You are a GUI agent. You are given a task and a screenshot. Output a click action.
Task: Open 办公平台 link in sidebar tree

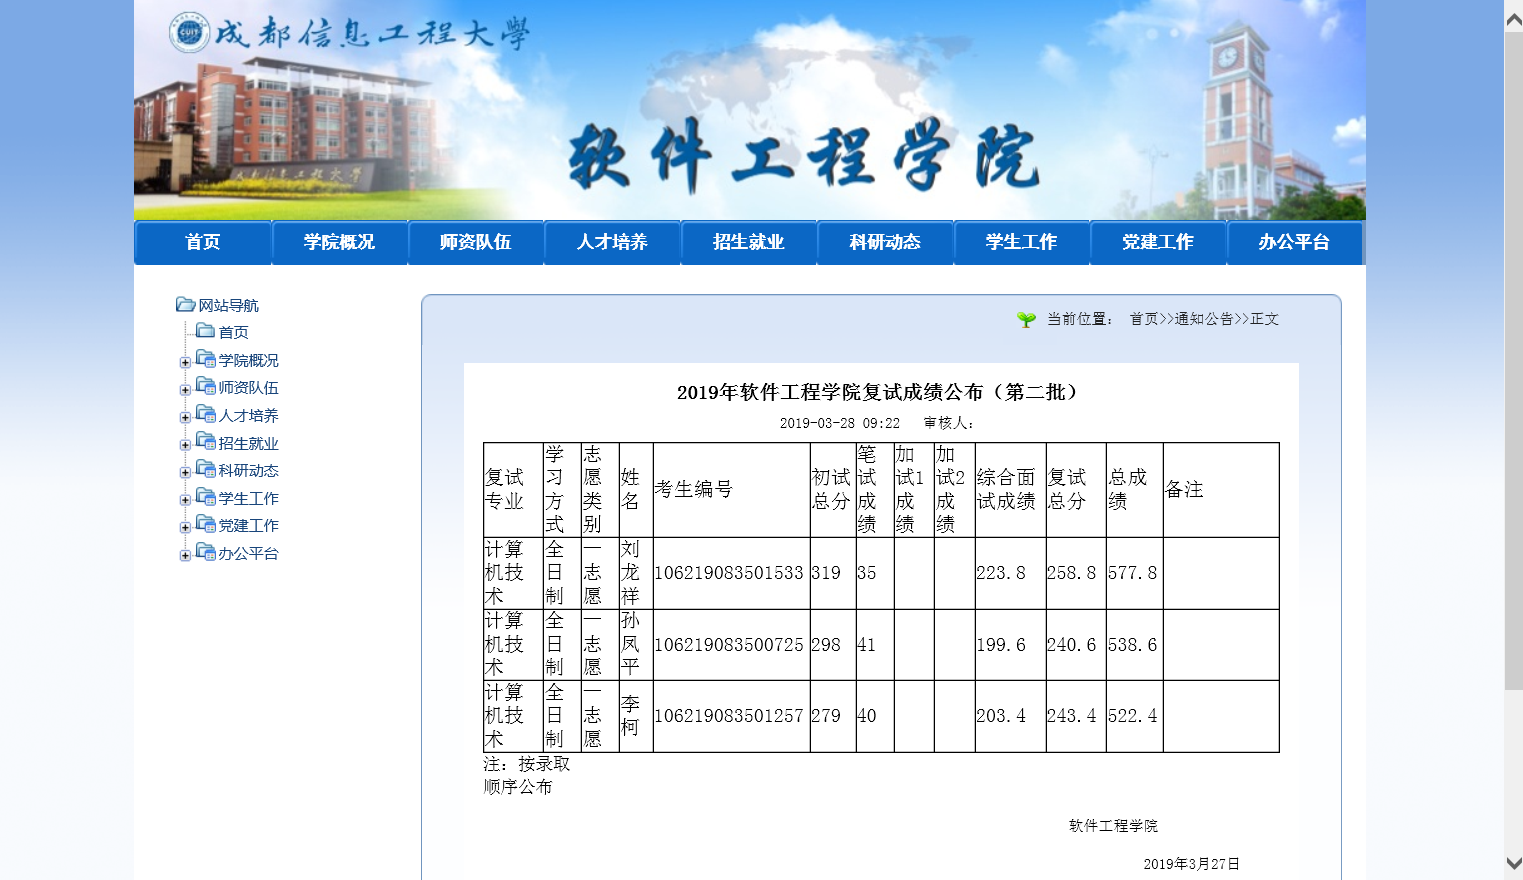click(x=248, y=553)
